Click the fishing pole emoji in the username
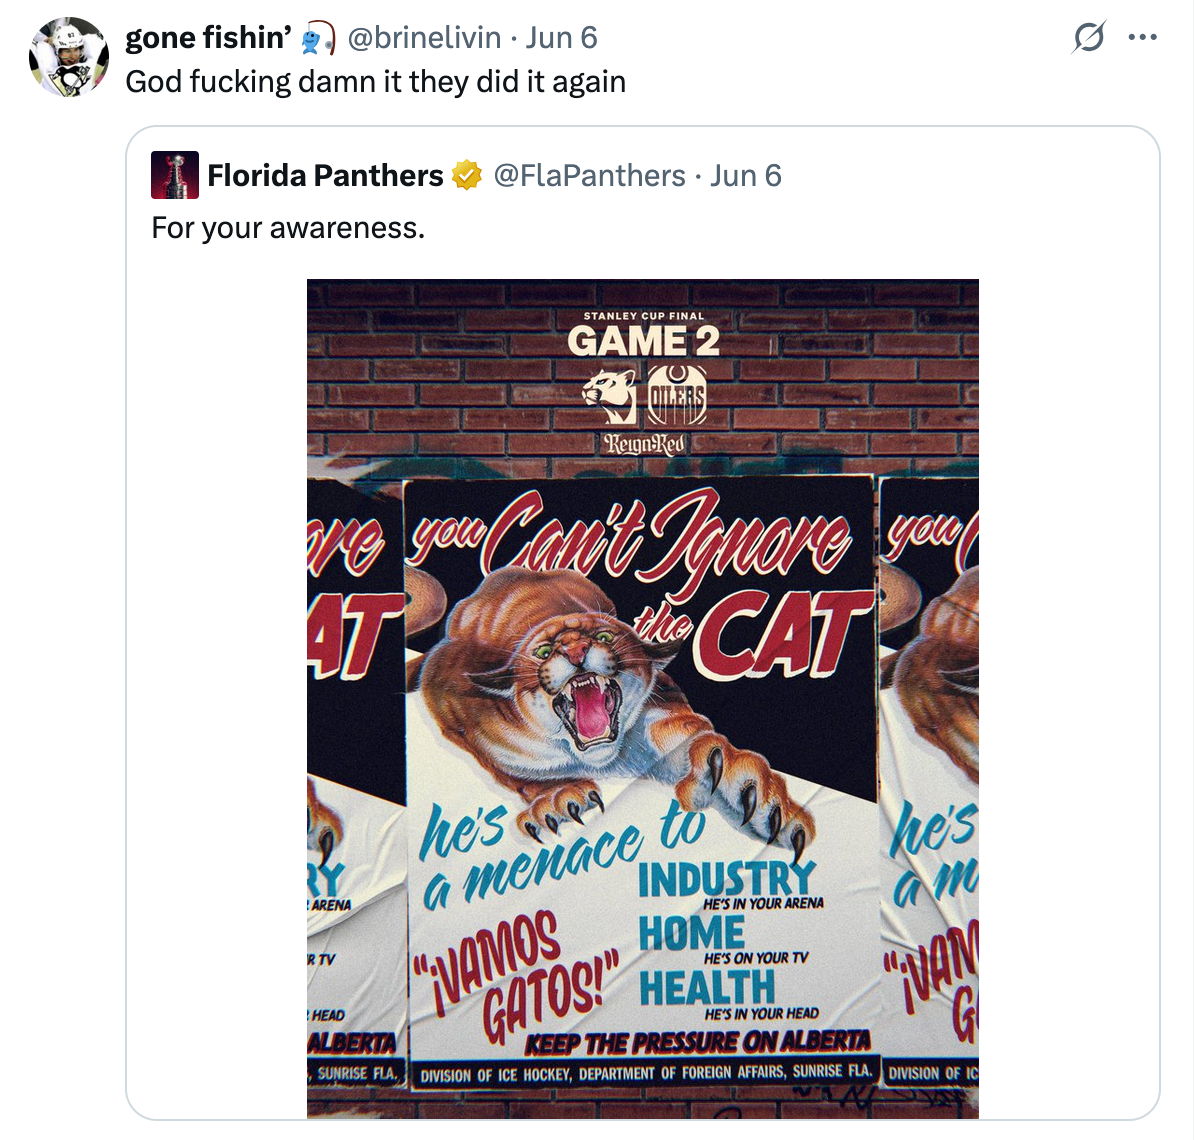Viewport: 1194px width, 1140px height. [x=318, y=39]
